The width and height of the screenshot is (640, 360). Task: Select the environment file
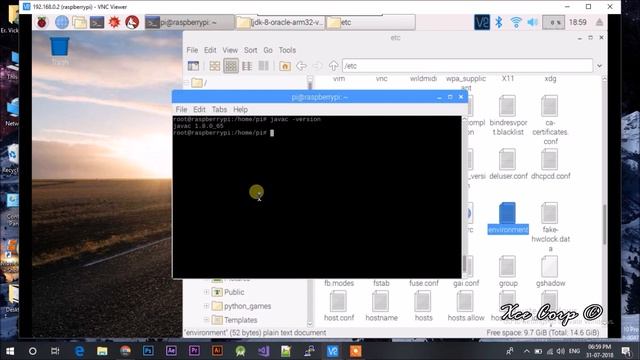508,218
